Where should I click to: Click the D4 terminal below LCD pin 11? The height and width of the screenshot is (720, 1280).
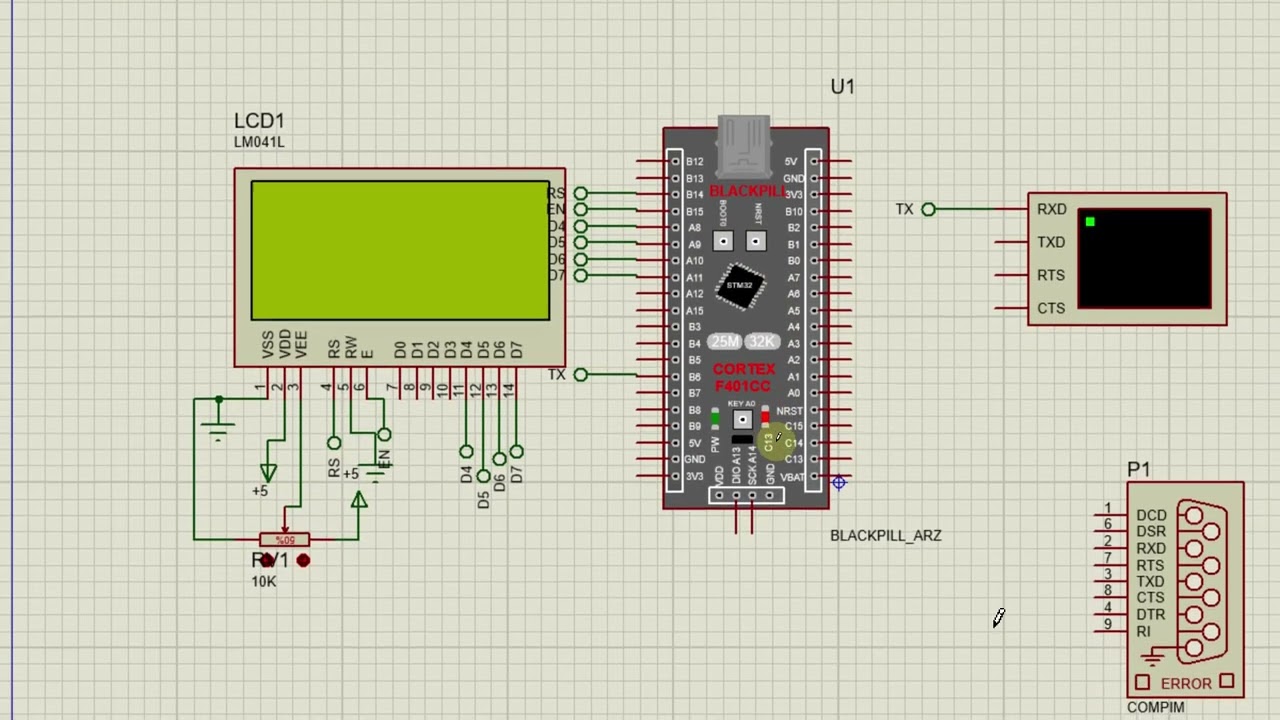pyautogui.click(x=466, y=452)
